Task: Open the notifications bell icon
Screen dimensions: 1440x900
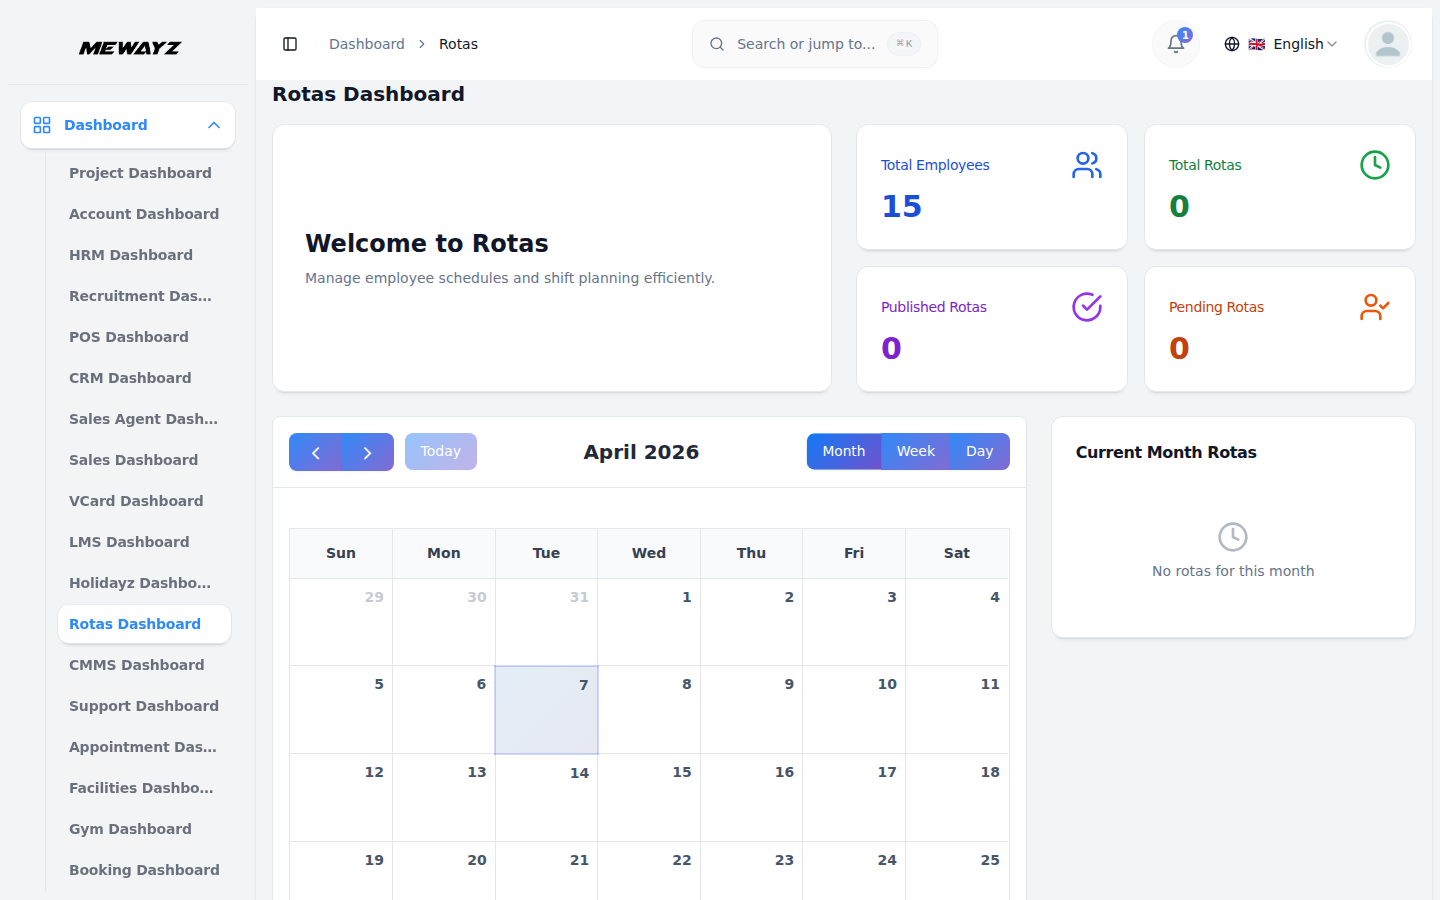Action: click(x=1174, y=44)
